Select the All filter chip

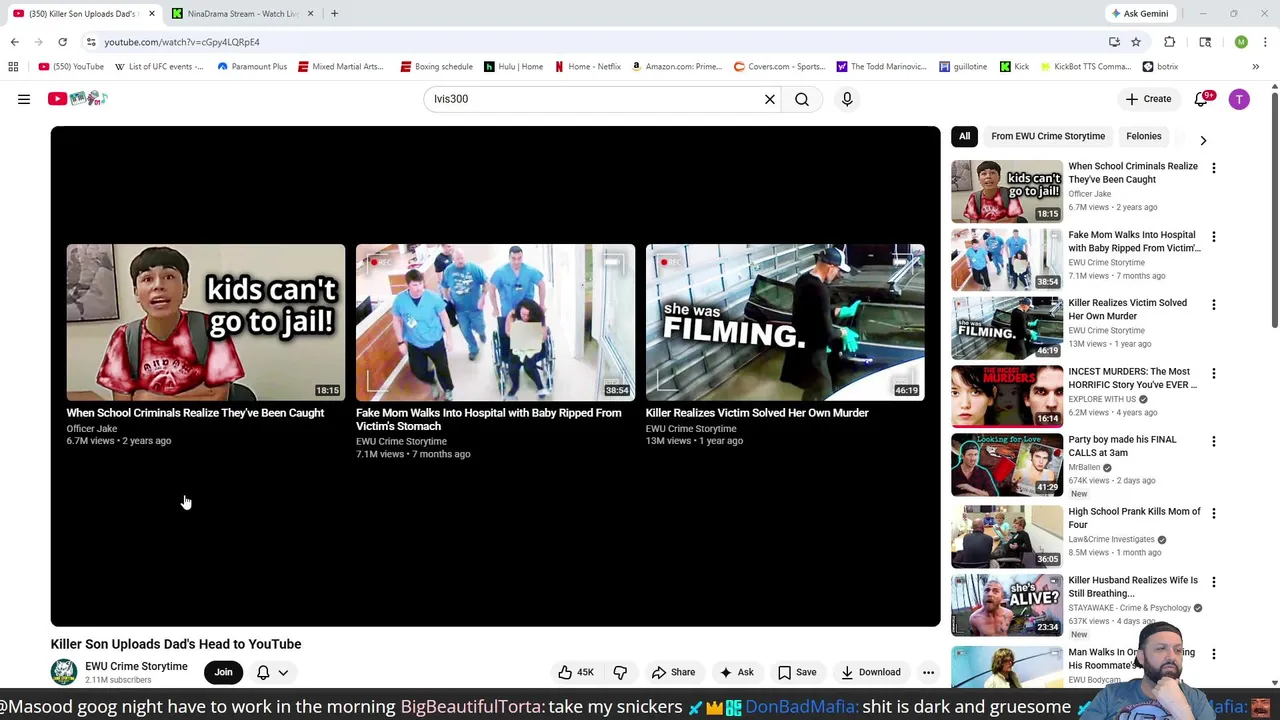tap(964, 136)
